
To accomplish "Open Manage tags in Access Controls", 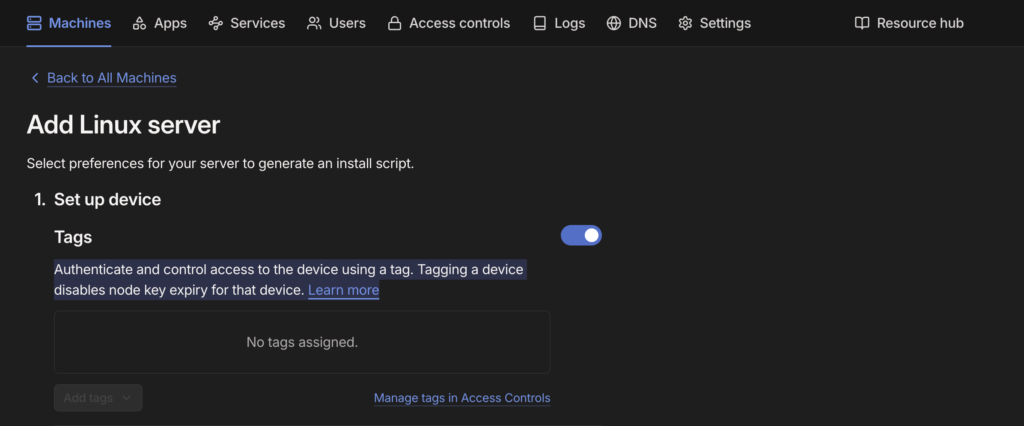I will 461,398.
